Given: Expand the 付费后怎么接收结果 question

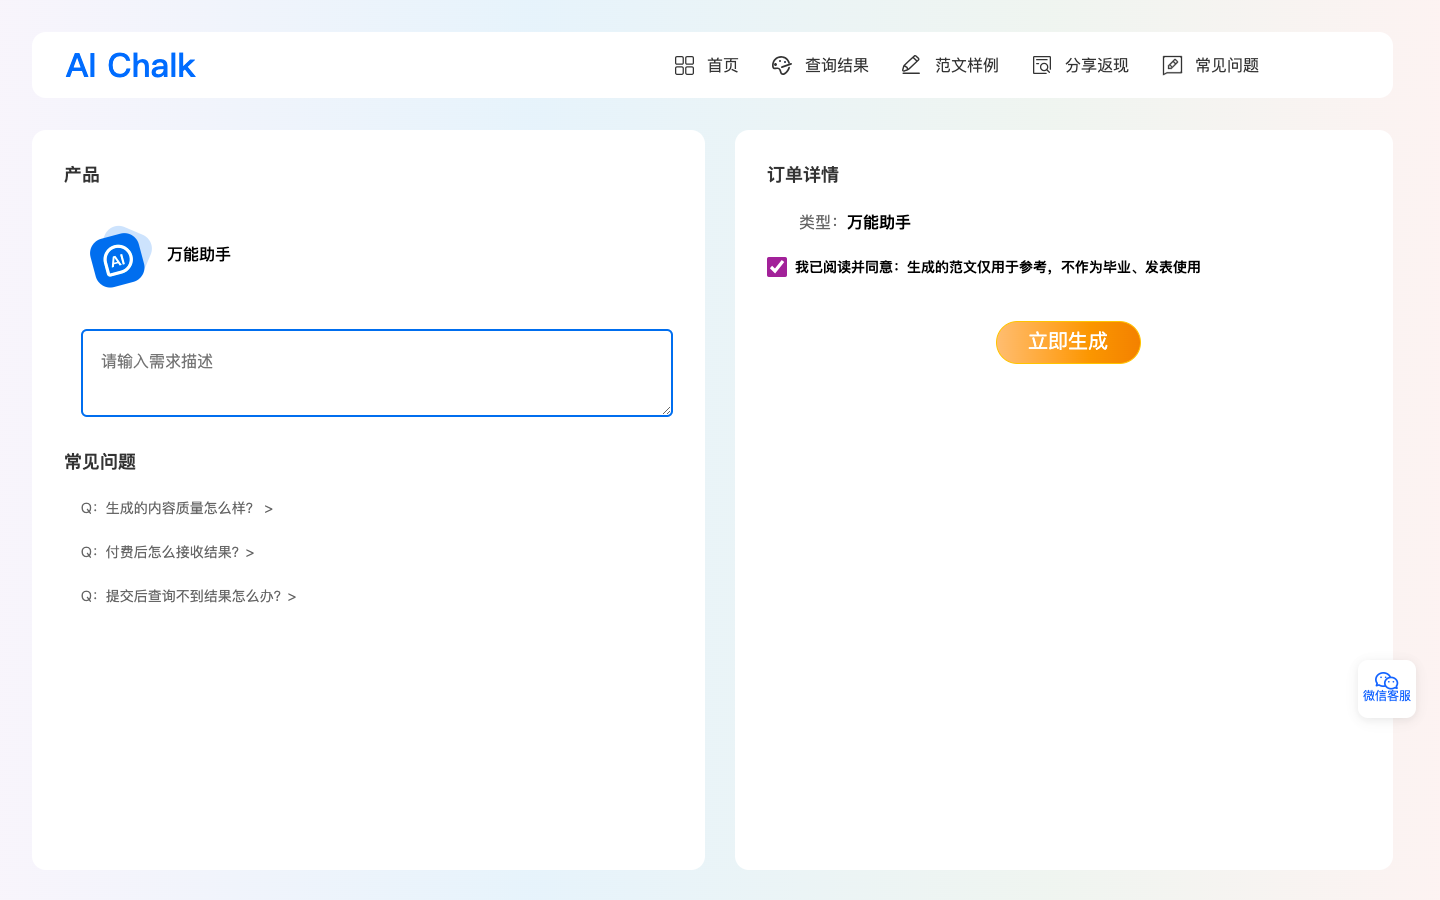Looking at the screenshot, I should [168, 552].
